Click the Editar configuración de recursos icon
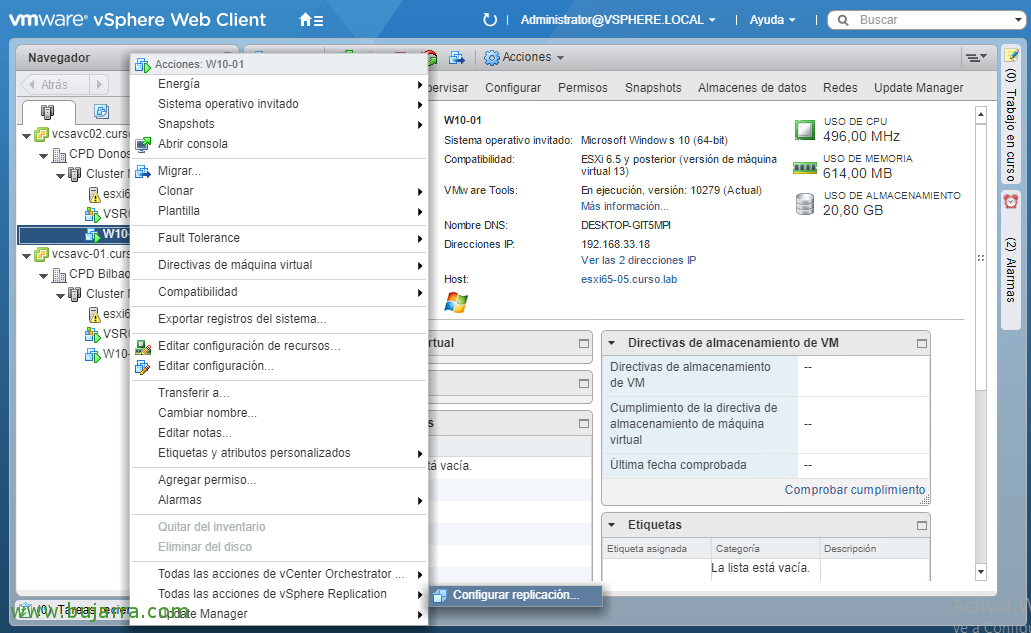The width and height of the screenshot is (1031, 633). 143,346
